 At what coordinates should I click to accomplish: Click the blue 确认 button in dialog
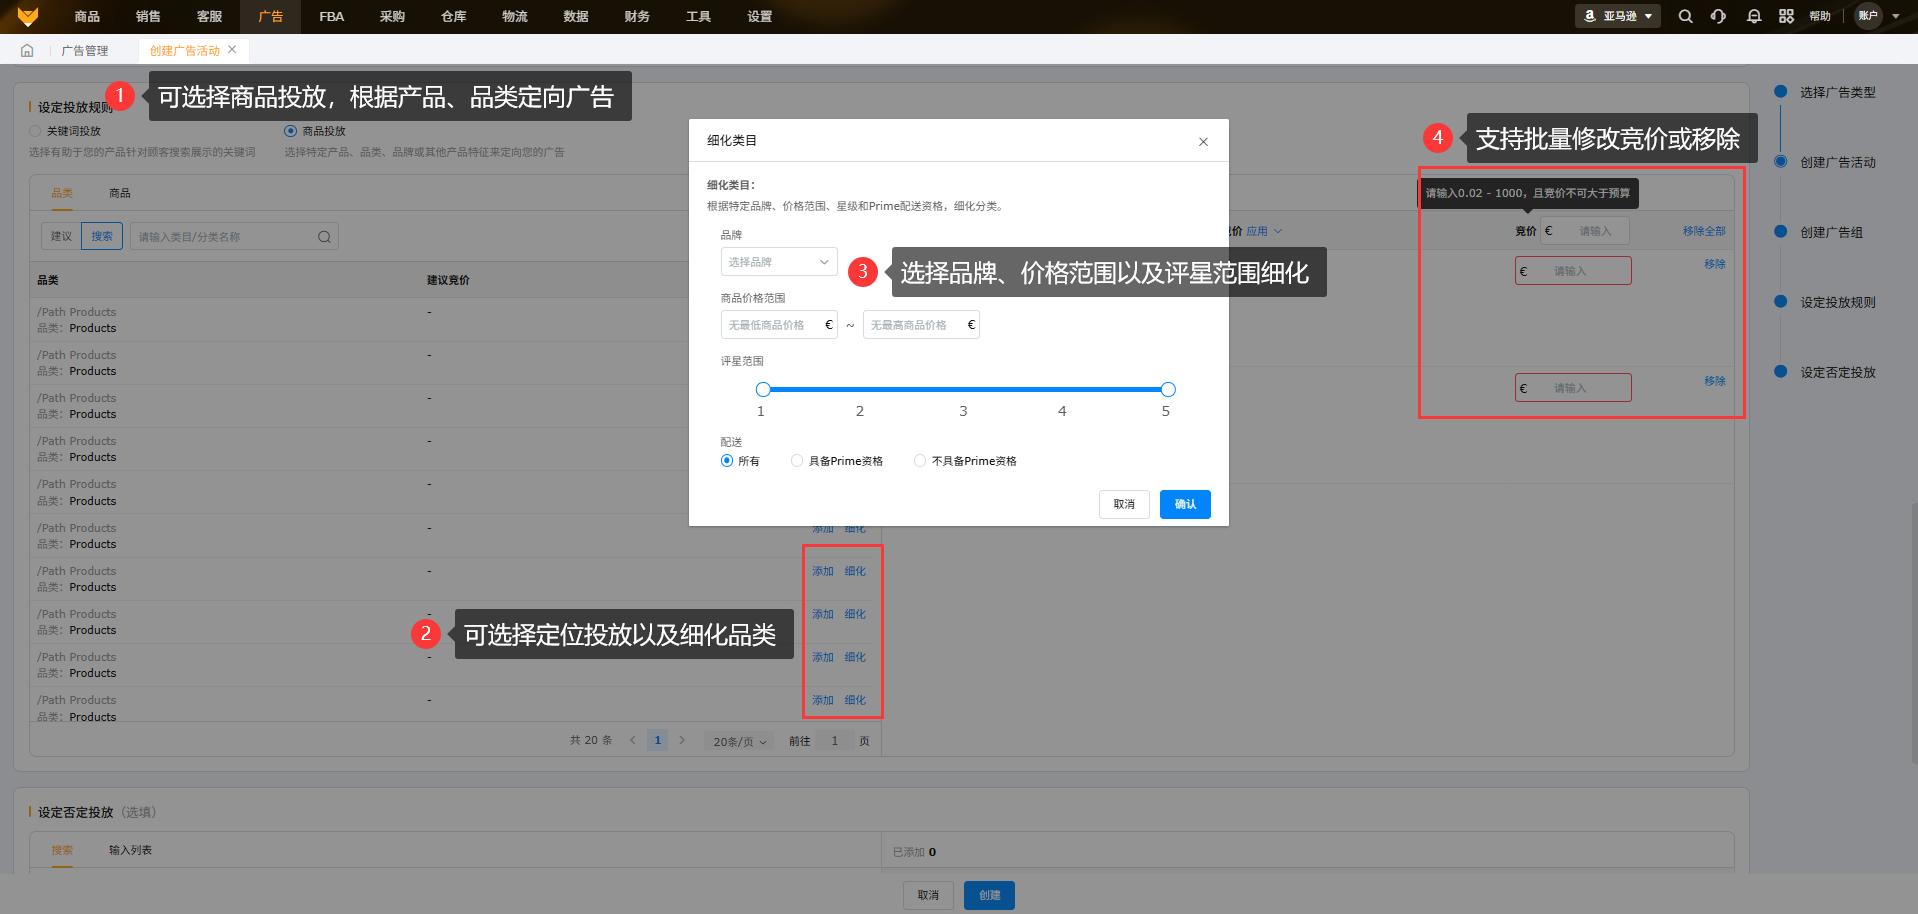pyautogui.click(x=1185, y=504)
